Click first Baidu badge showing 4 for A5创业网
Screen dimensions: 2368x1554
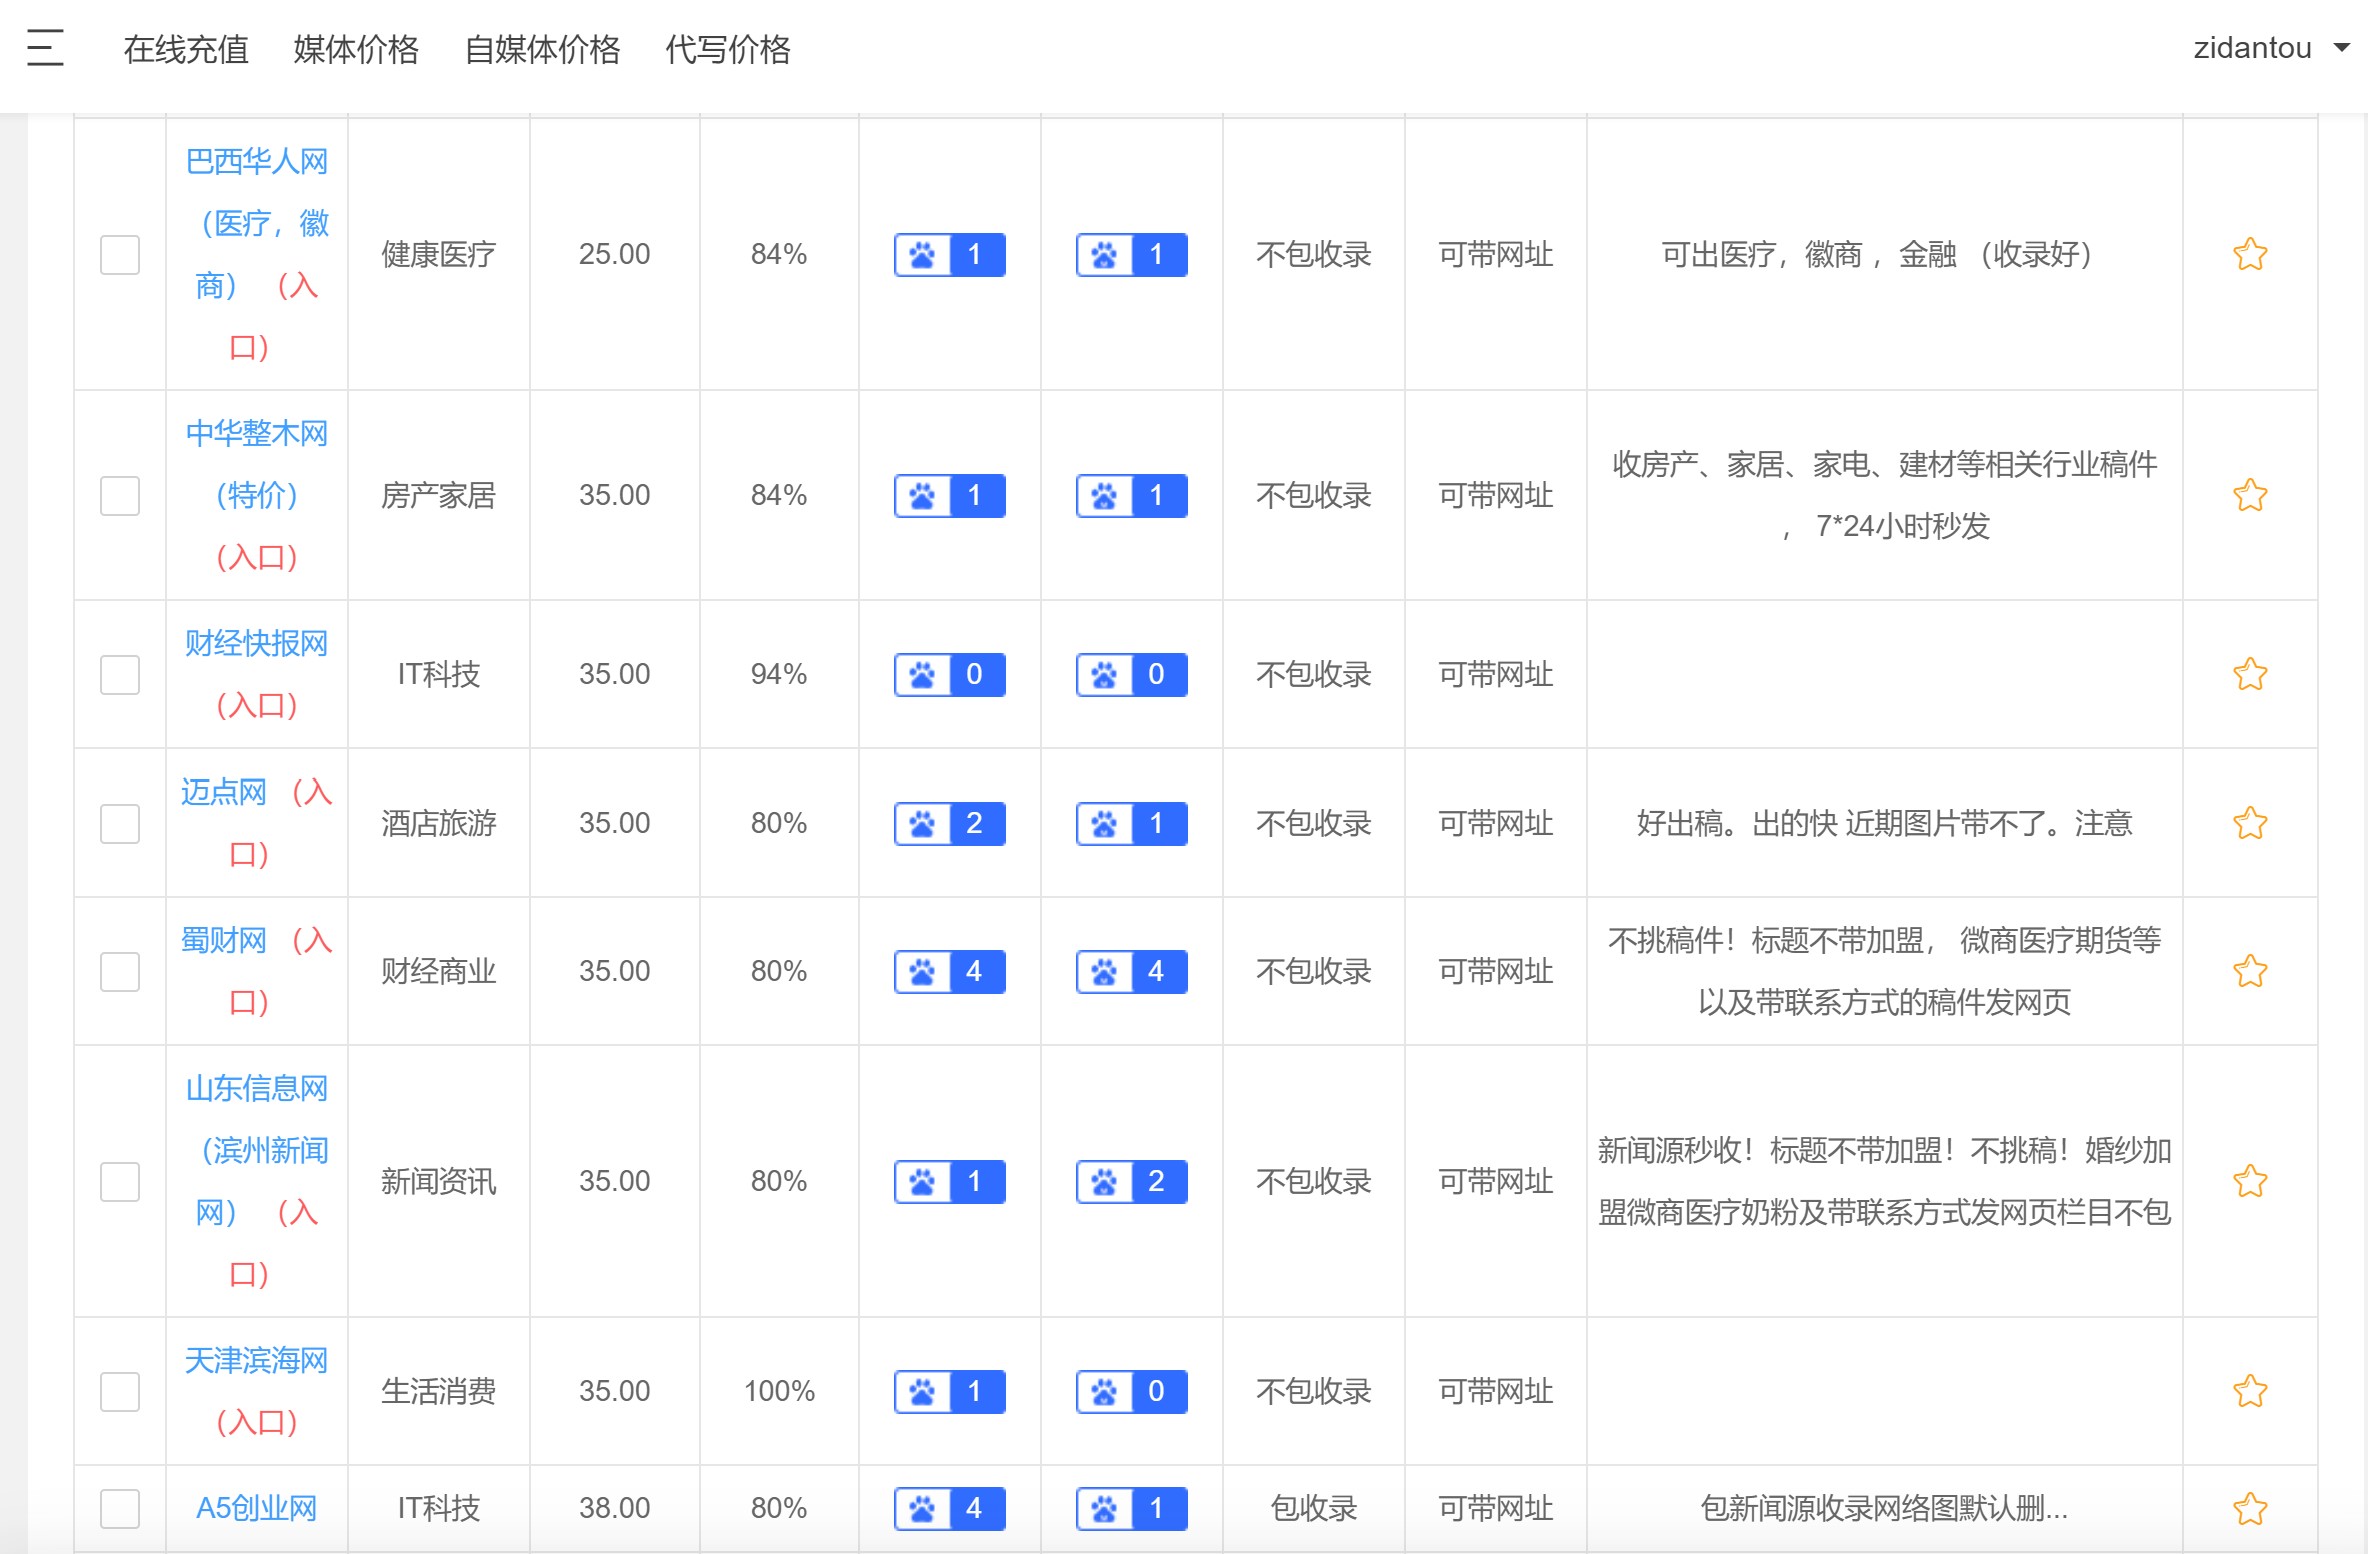tap(949, 1508)
